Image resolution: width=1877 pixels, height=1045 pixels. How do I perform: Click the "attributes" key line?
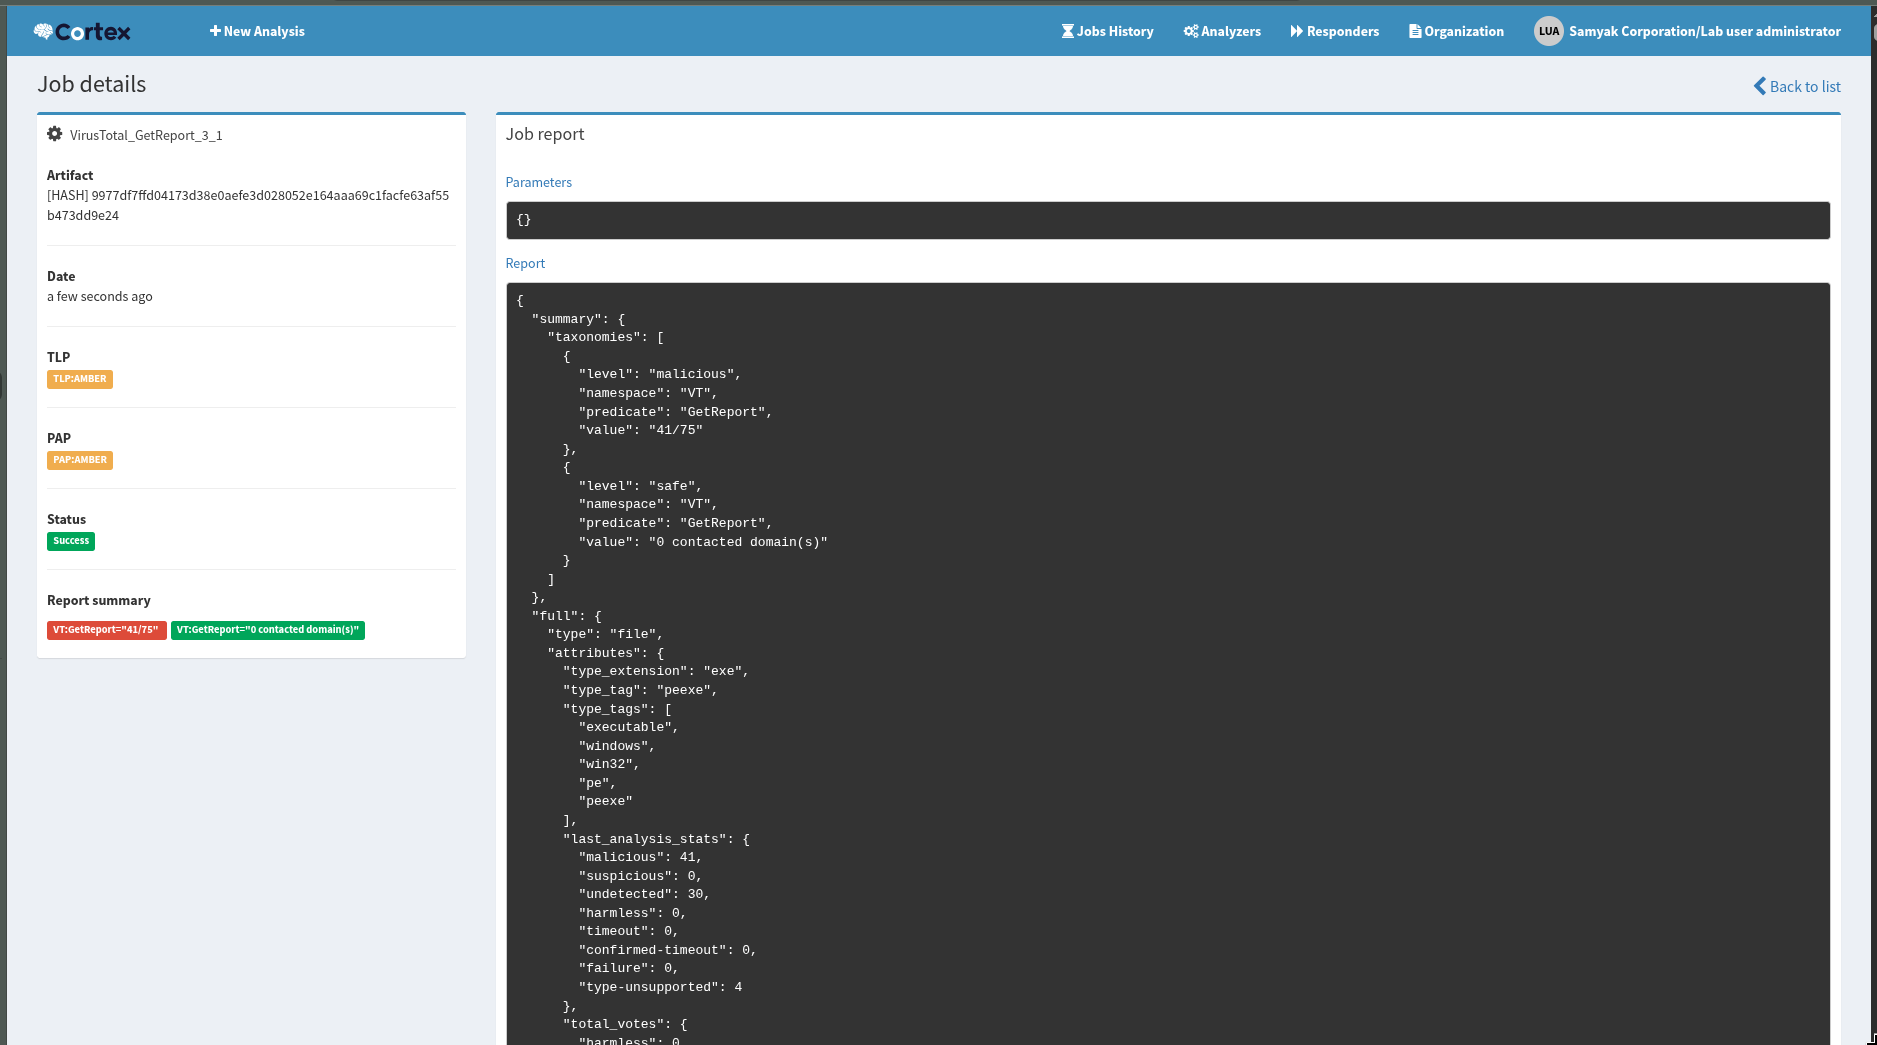tap(605, 653)
